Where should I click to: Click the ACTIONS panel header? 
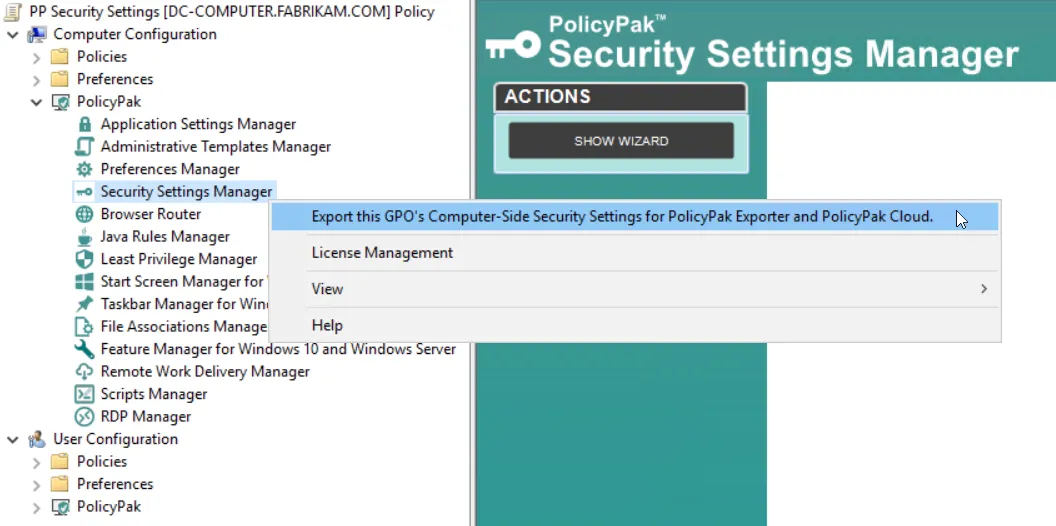[x=620, y=97]
